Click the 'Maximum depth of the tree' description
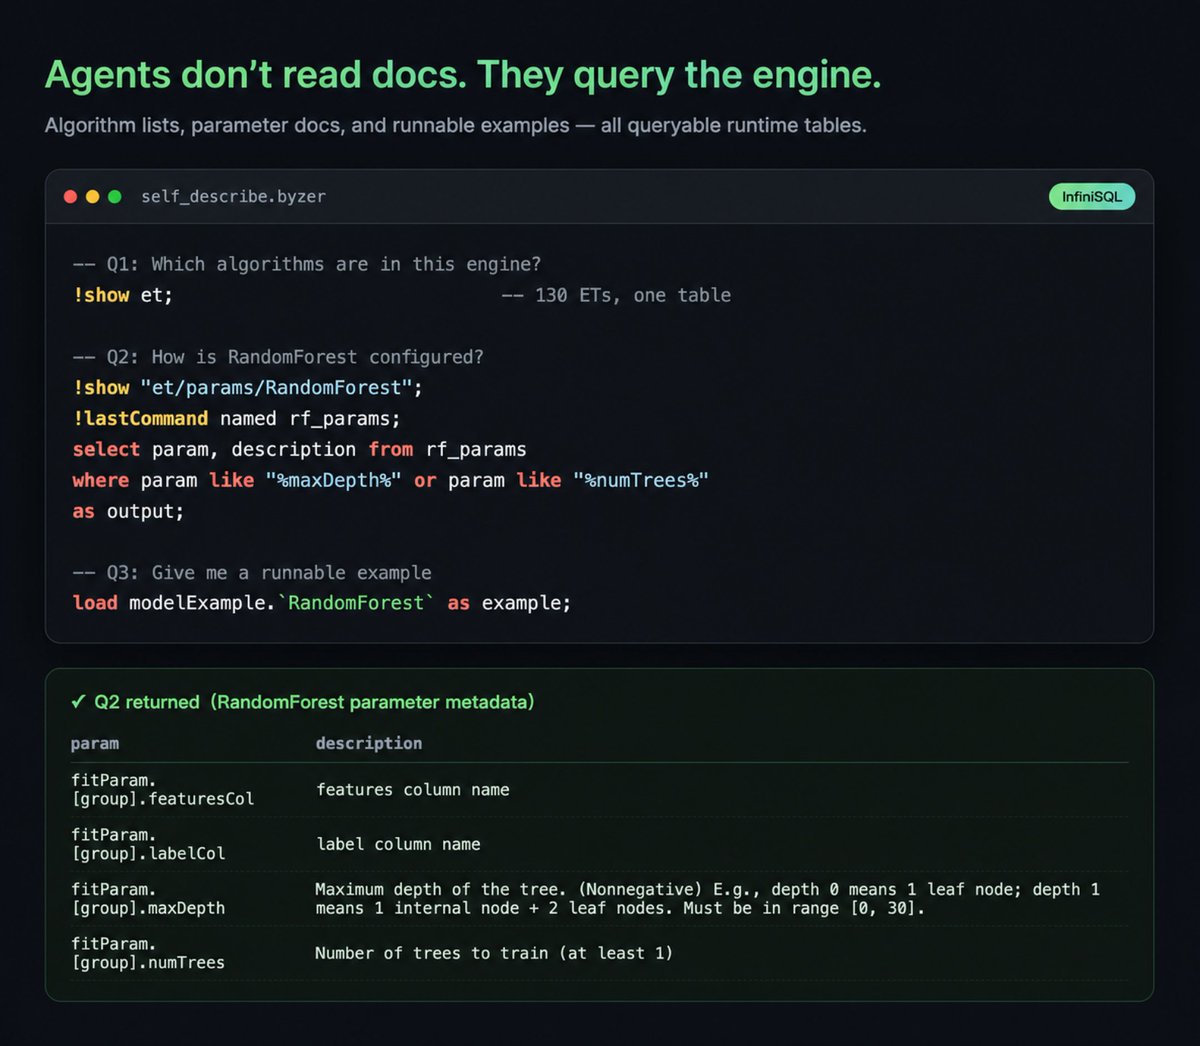Screen dimensions: 1200x1046 click(707, 899)
